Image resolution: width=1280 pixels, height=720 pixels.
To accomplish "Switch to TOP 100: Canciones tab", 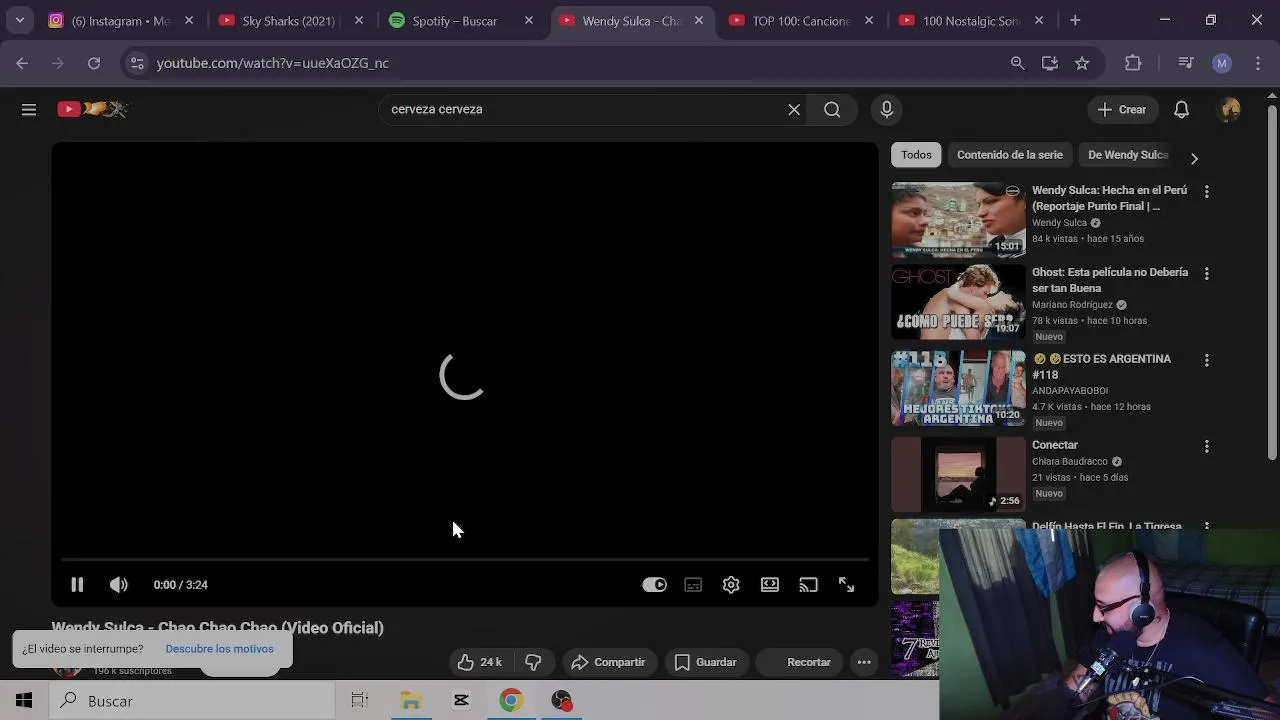I will click(802, 20).
